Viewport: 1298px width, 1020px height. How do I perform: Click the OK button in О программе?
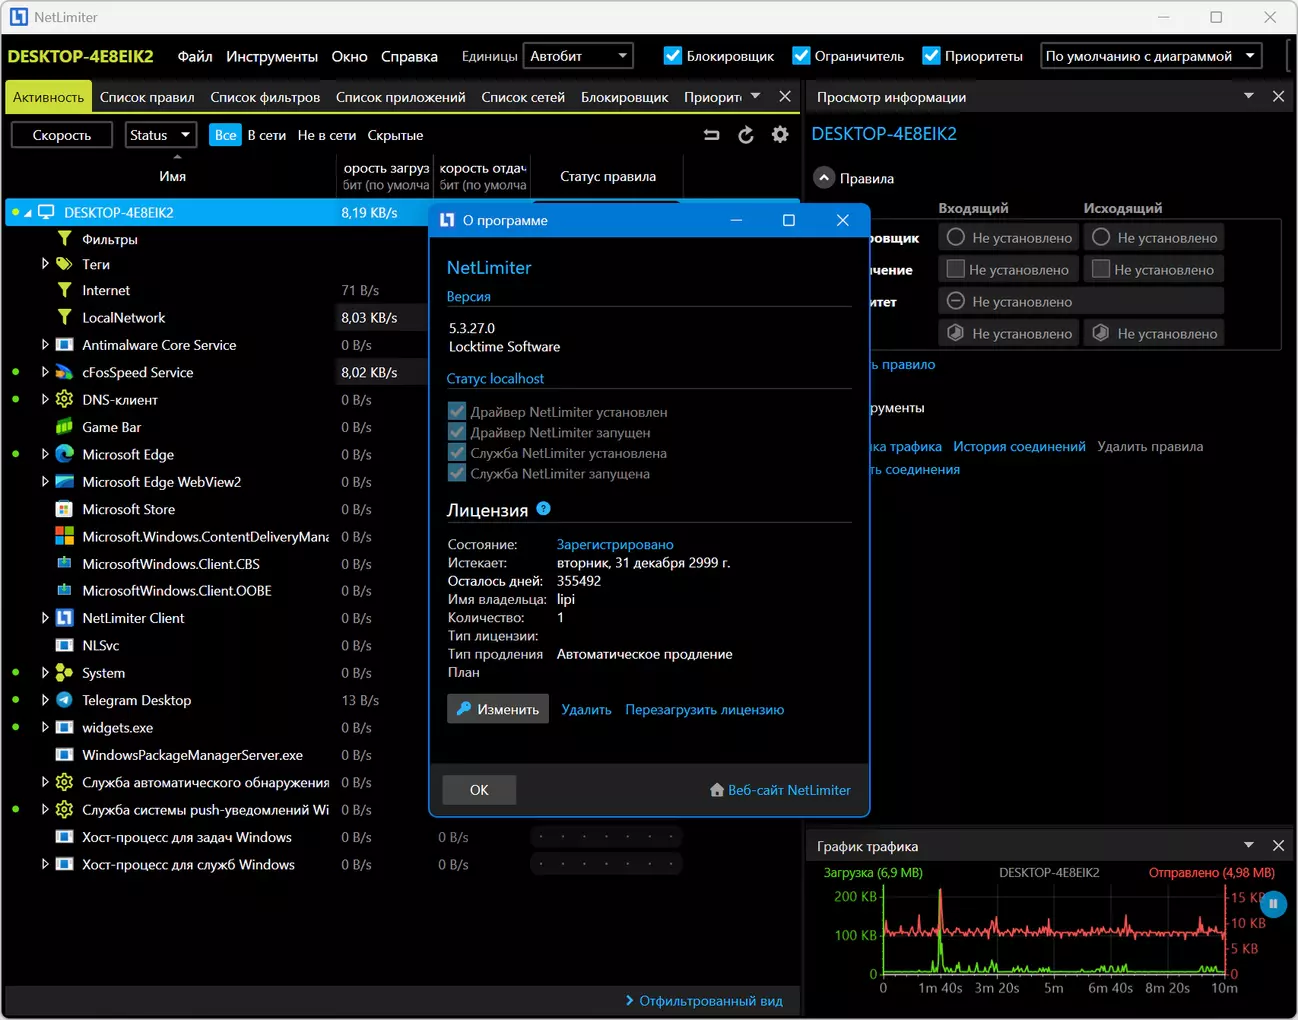[480, 790]
